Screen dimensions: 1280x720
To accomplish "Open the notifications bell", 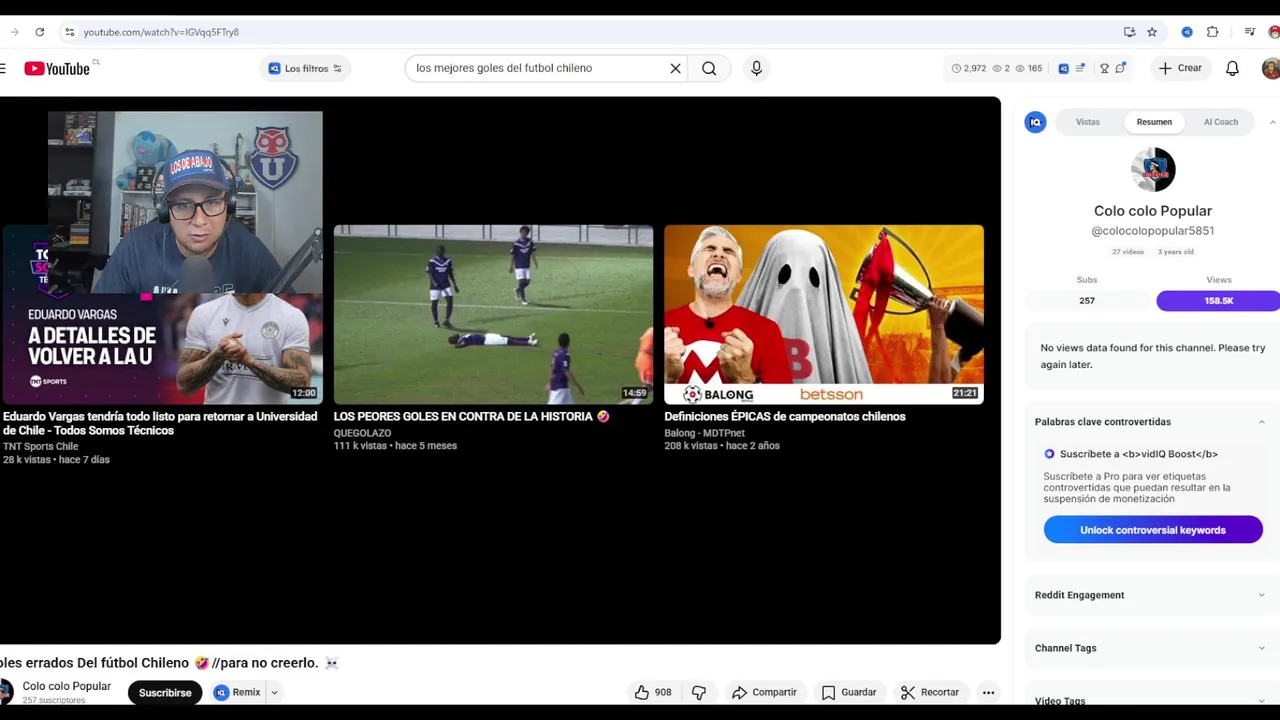I will 1232,68.
